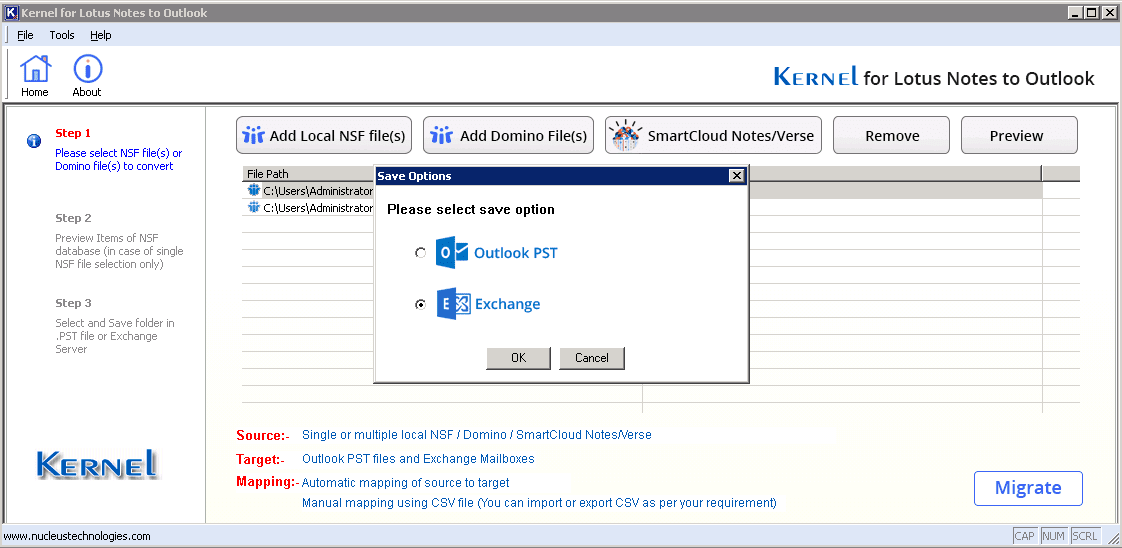The width and height of the screenshot is (1122, 548).
Task: Open the File menu
Action: (x=25, y=35)
